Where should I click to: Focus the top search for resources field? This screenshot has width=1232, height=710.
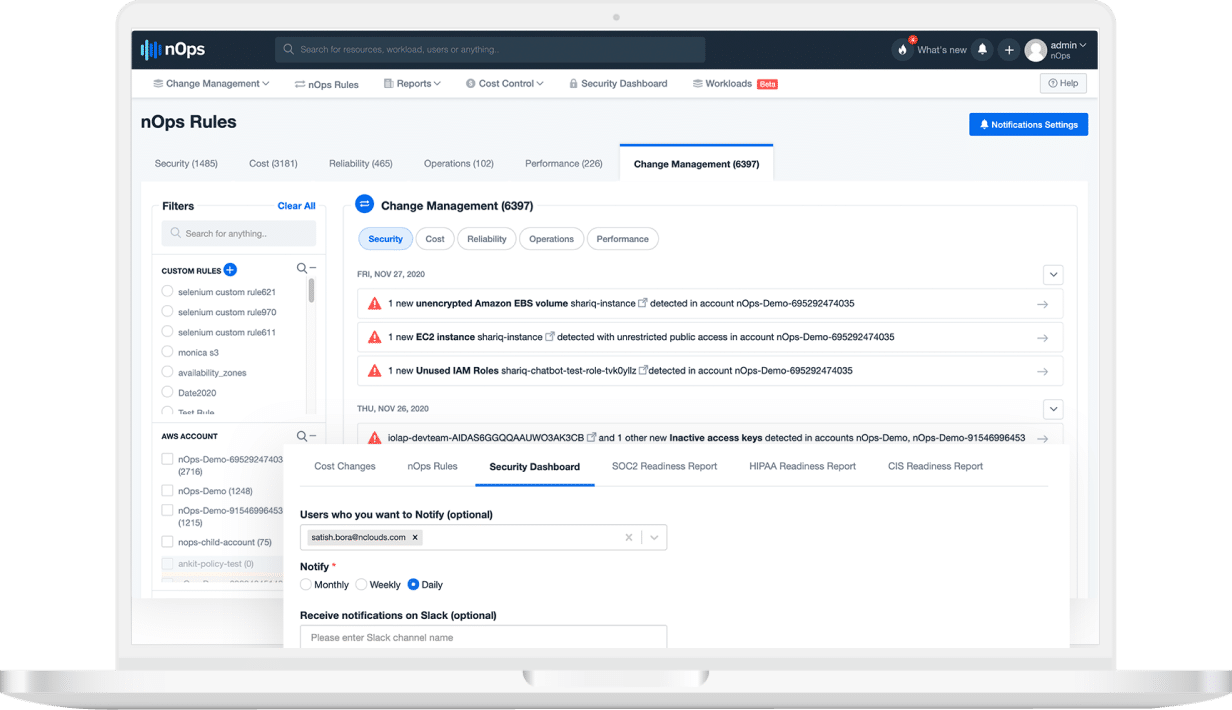click(490, 49)
